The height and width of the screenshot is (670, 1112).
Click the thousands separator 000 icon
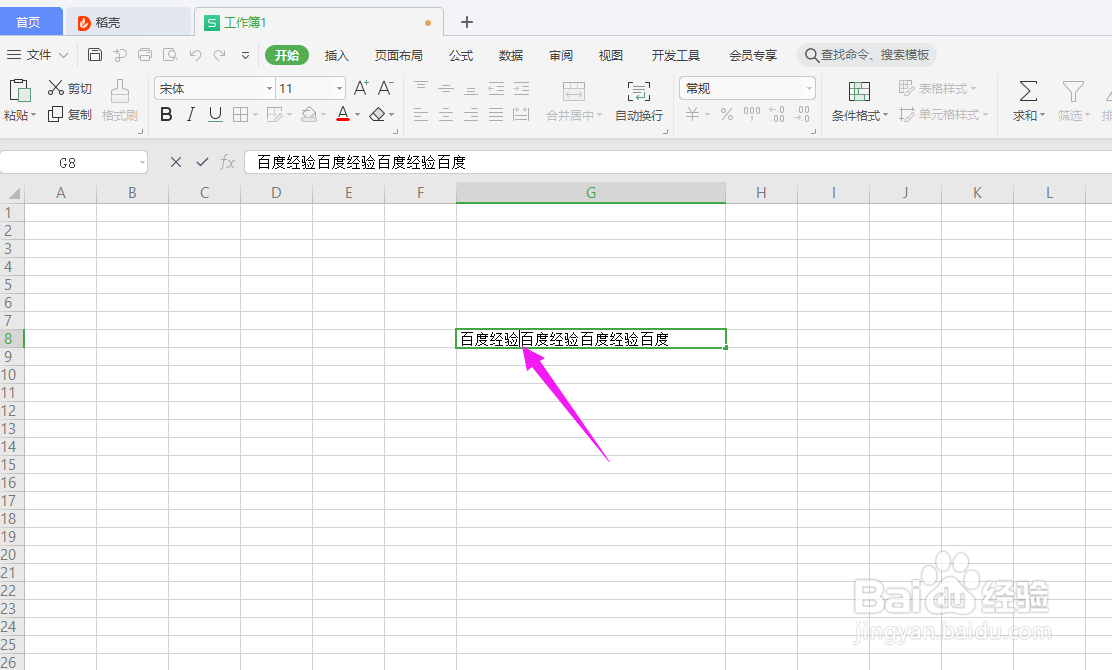tap(752, 114)
